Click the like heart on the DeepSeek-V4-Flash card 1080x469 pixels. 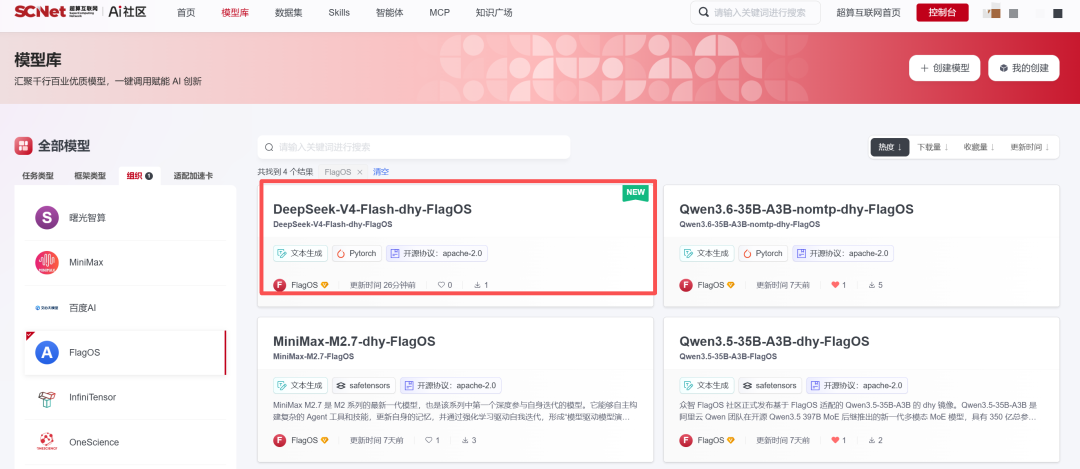click(x=442, y=284)
